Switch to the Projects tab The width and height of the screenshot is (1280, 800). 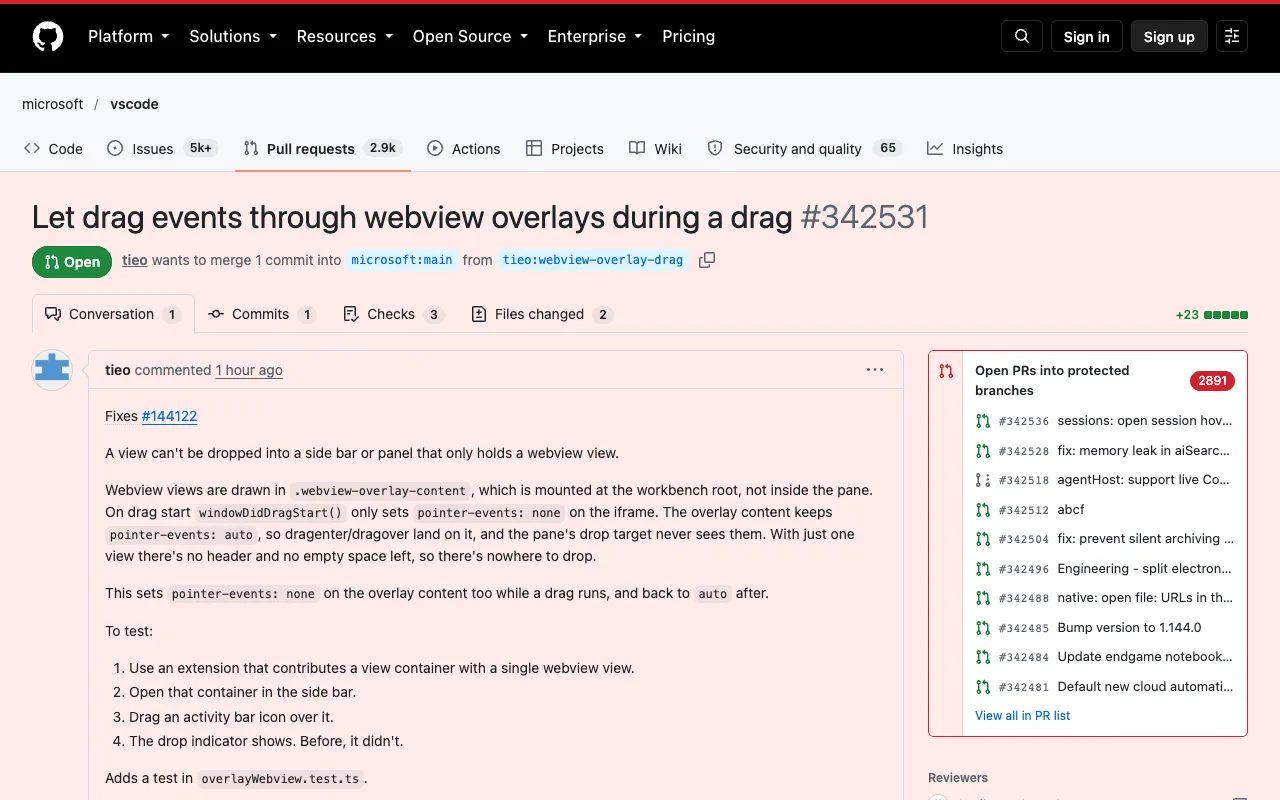click(x=565, y=149)
